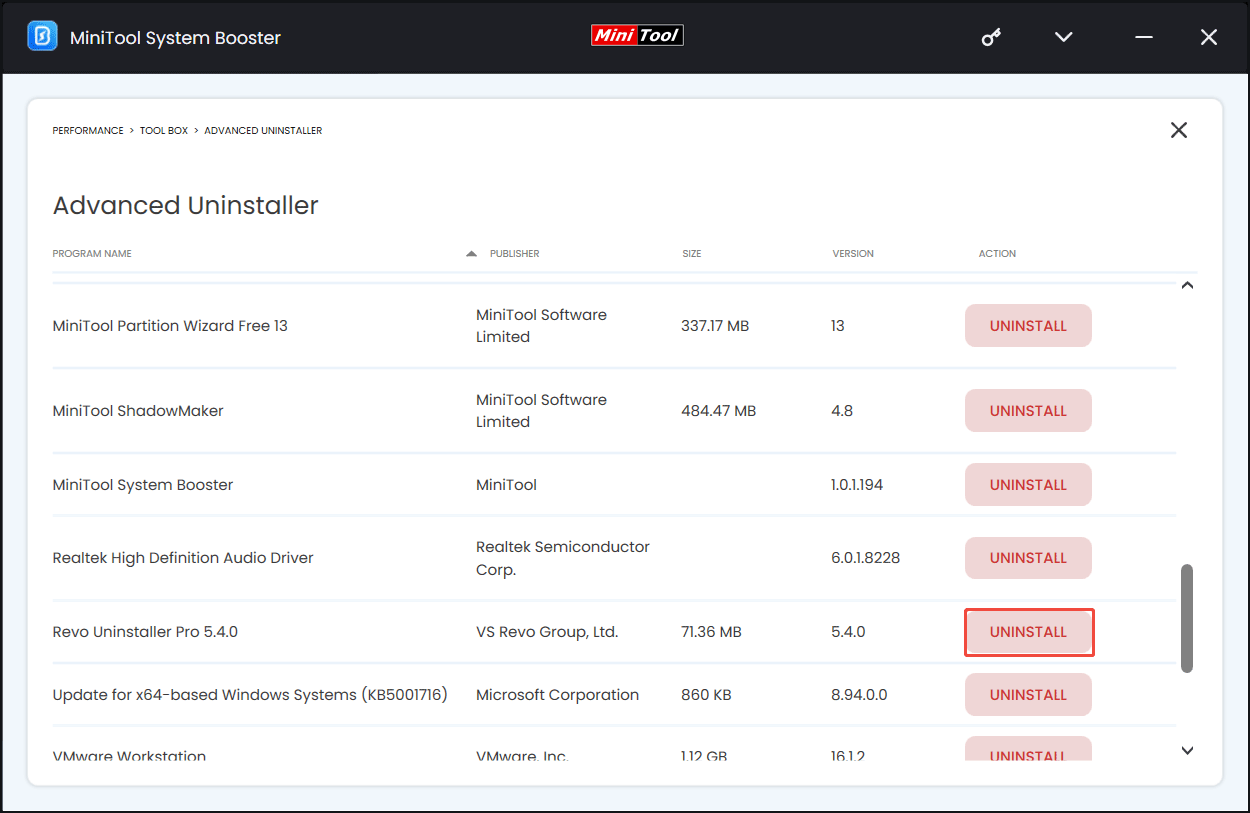Click the vertical scrollbar thumb
Viewport: 1250px width, 813px height.
point(1187,617)
